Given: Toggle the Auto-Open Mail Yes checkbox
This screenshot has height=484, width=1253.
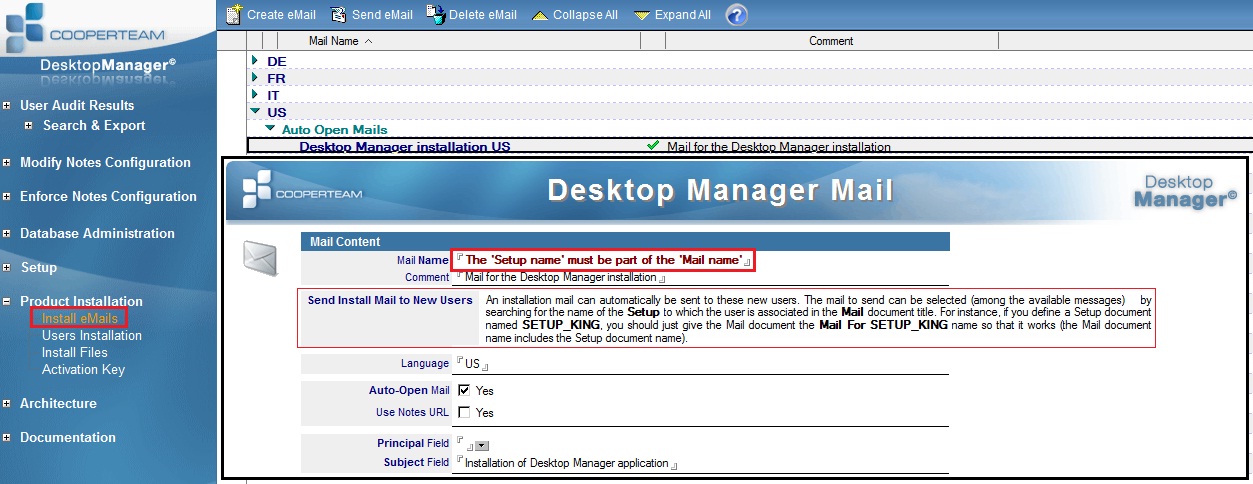Looking at the screenshot, I should pyautogui.click(x=464, y=391).
